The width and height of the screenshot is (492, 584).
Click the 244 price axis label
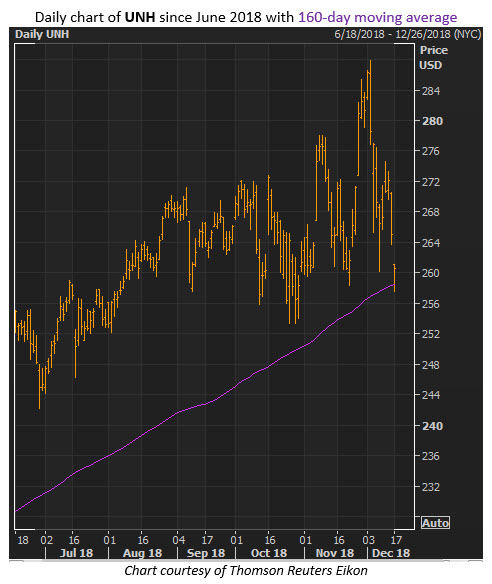tap(431, 395)
